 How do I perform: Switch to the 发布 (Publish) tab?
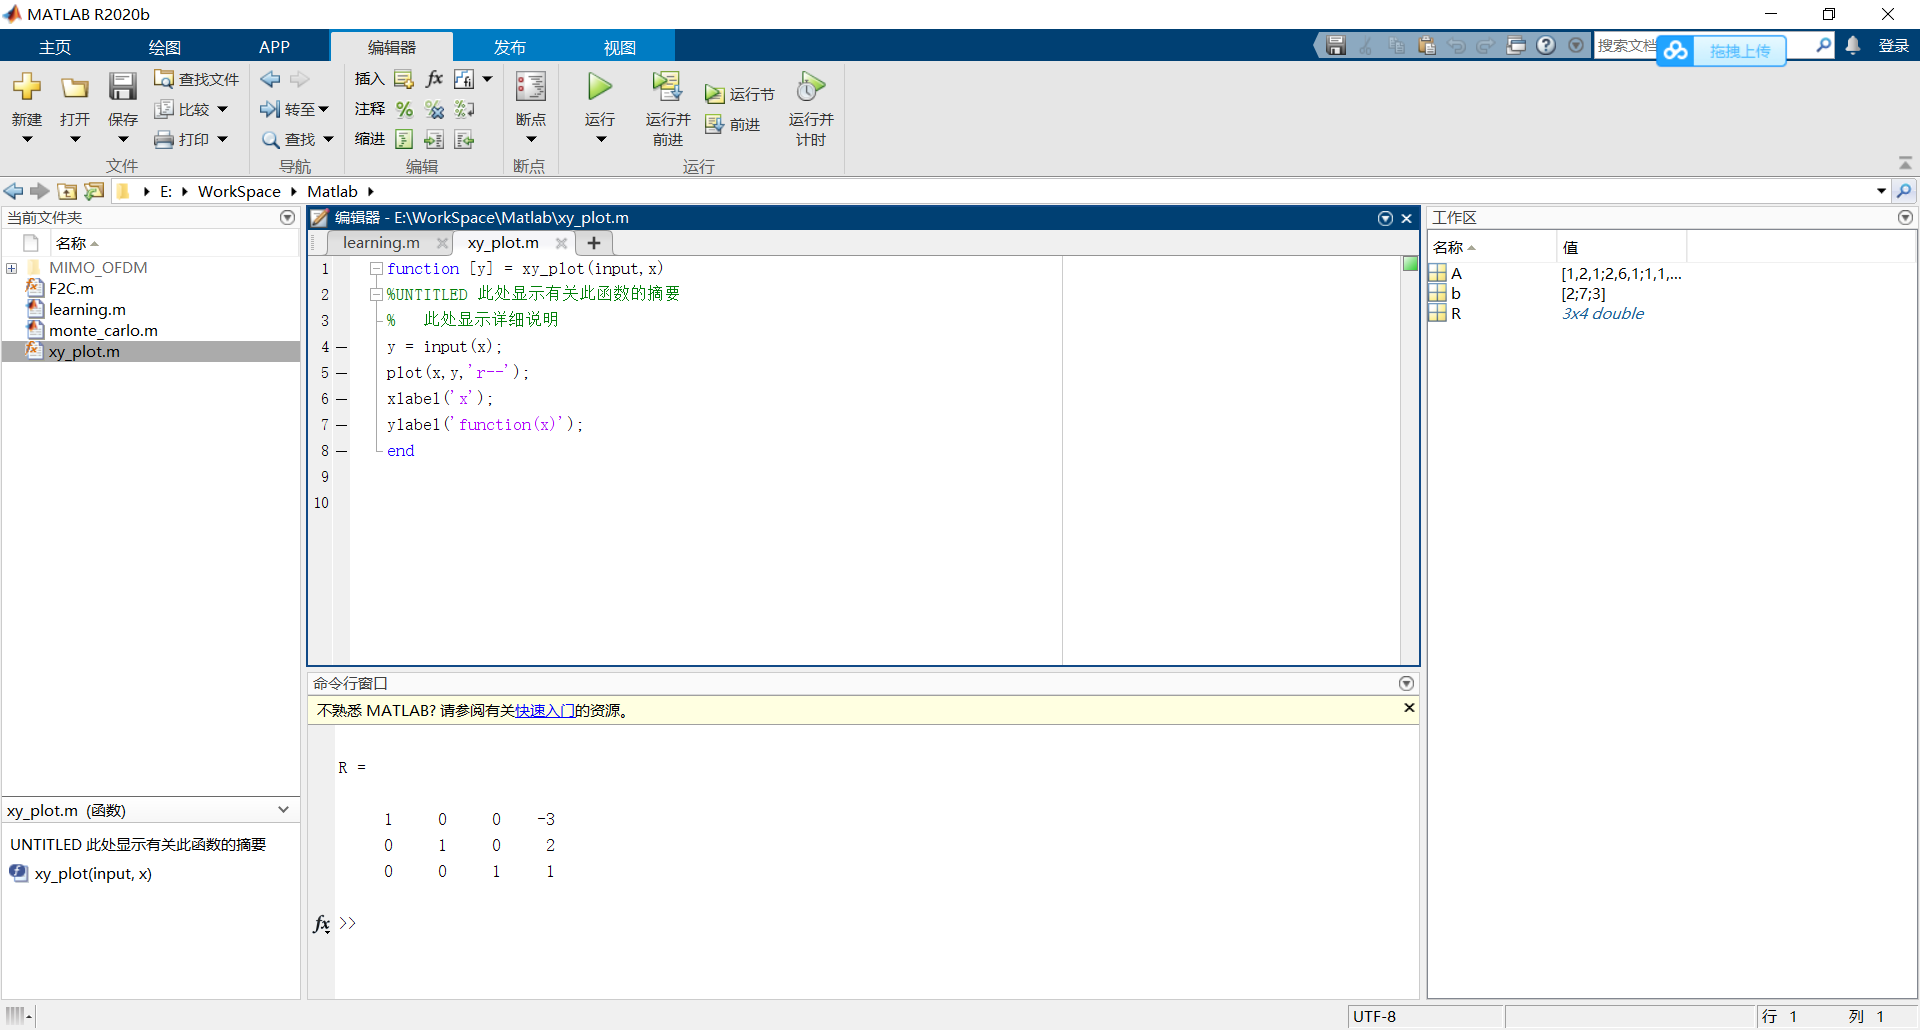tap(510, 47)
